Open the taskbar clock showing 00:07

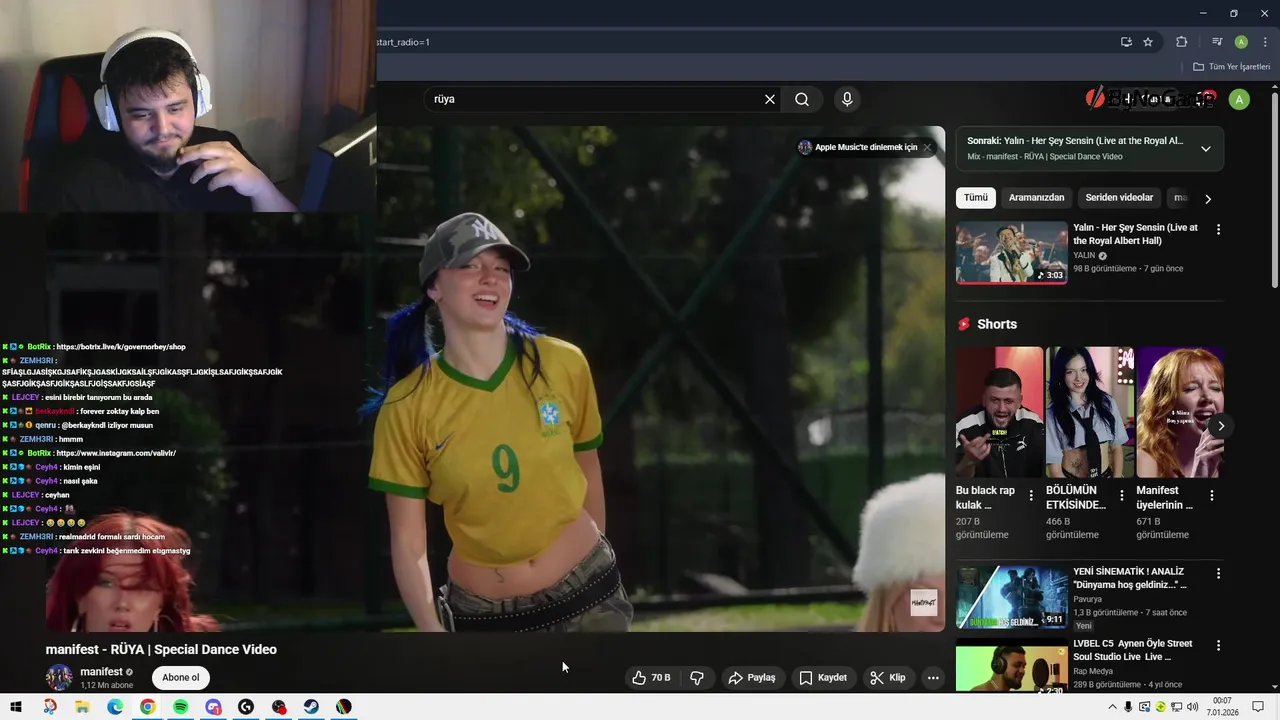tap(1222, 706)
